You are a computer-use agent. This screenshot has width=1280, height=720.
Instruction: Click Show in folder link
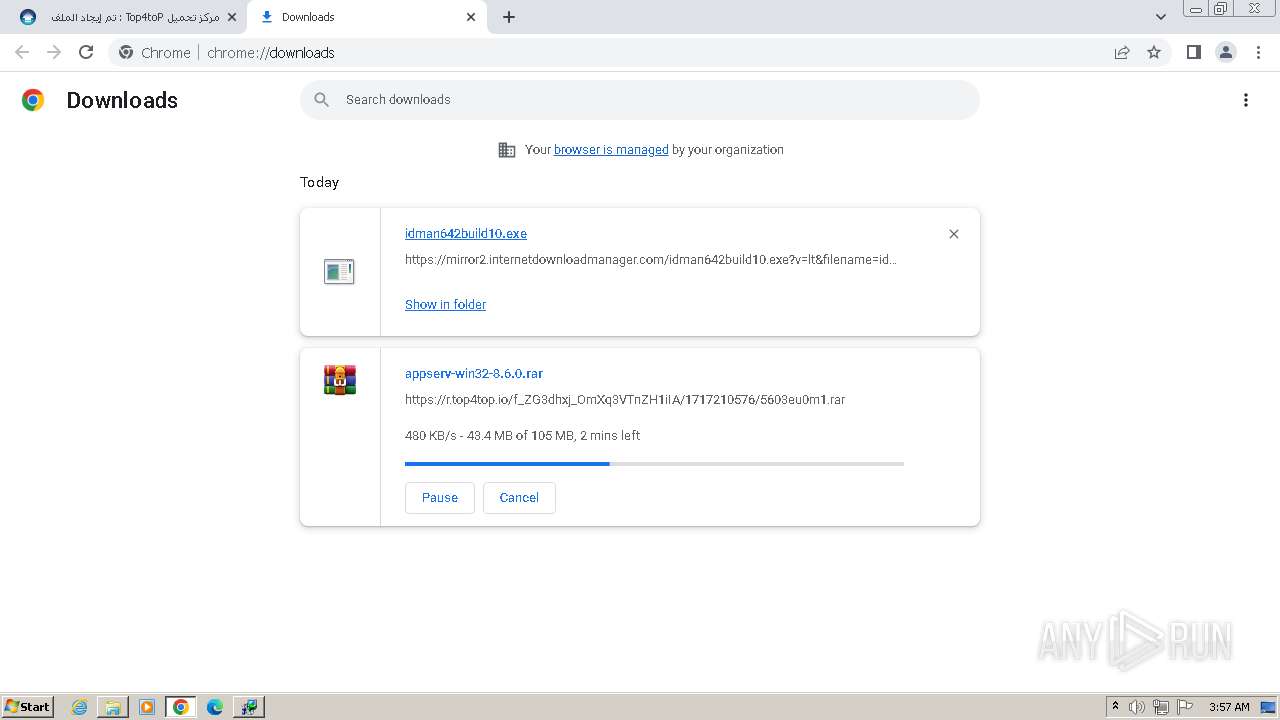point(445,304)
